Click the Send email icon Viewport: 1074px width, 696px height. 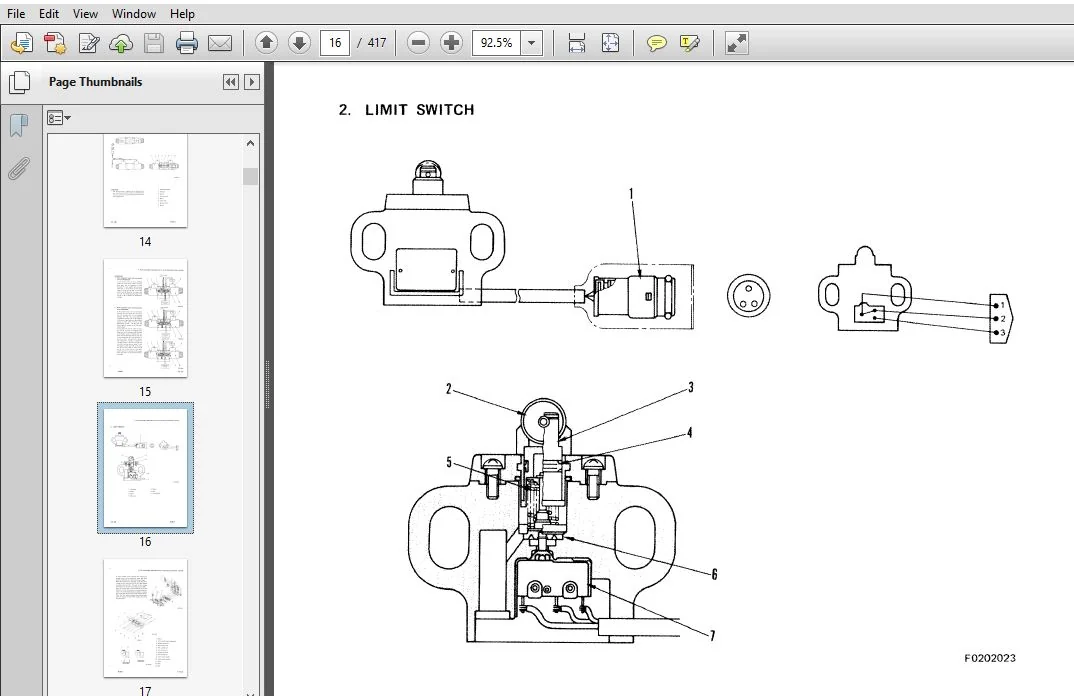coord(219,43)
